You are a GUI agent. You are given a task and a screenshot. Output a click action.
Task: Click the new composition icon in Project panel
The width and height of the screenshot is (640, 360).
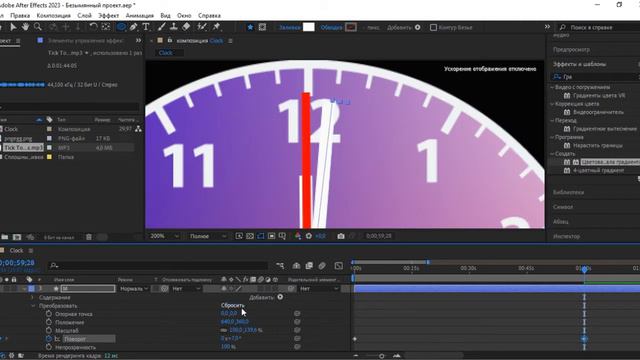tap(17, 237)
